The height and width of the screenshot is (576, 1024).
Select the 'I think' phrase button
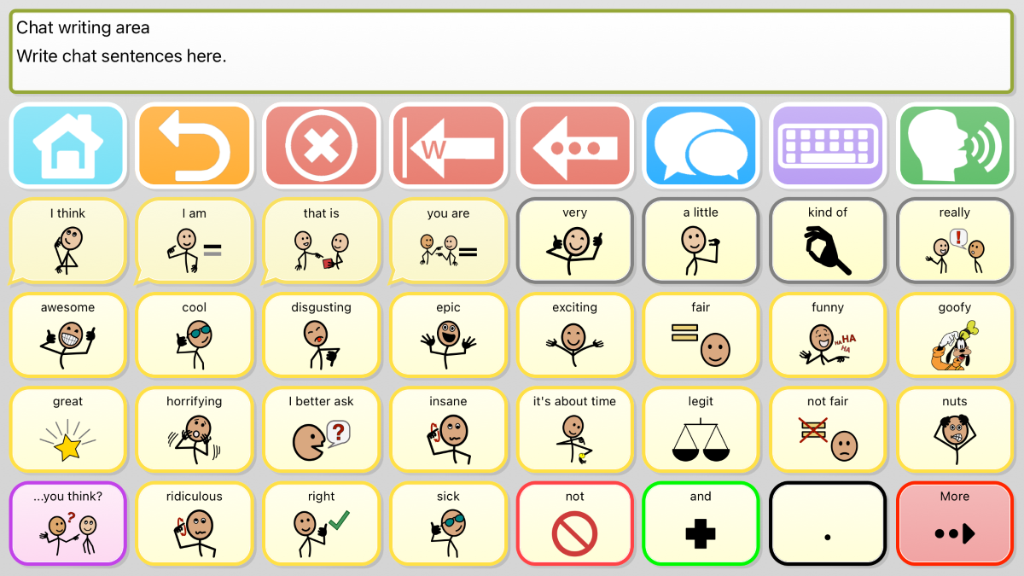[x=68, y=241]
